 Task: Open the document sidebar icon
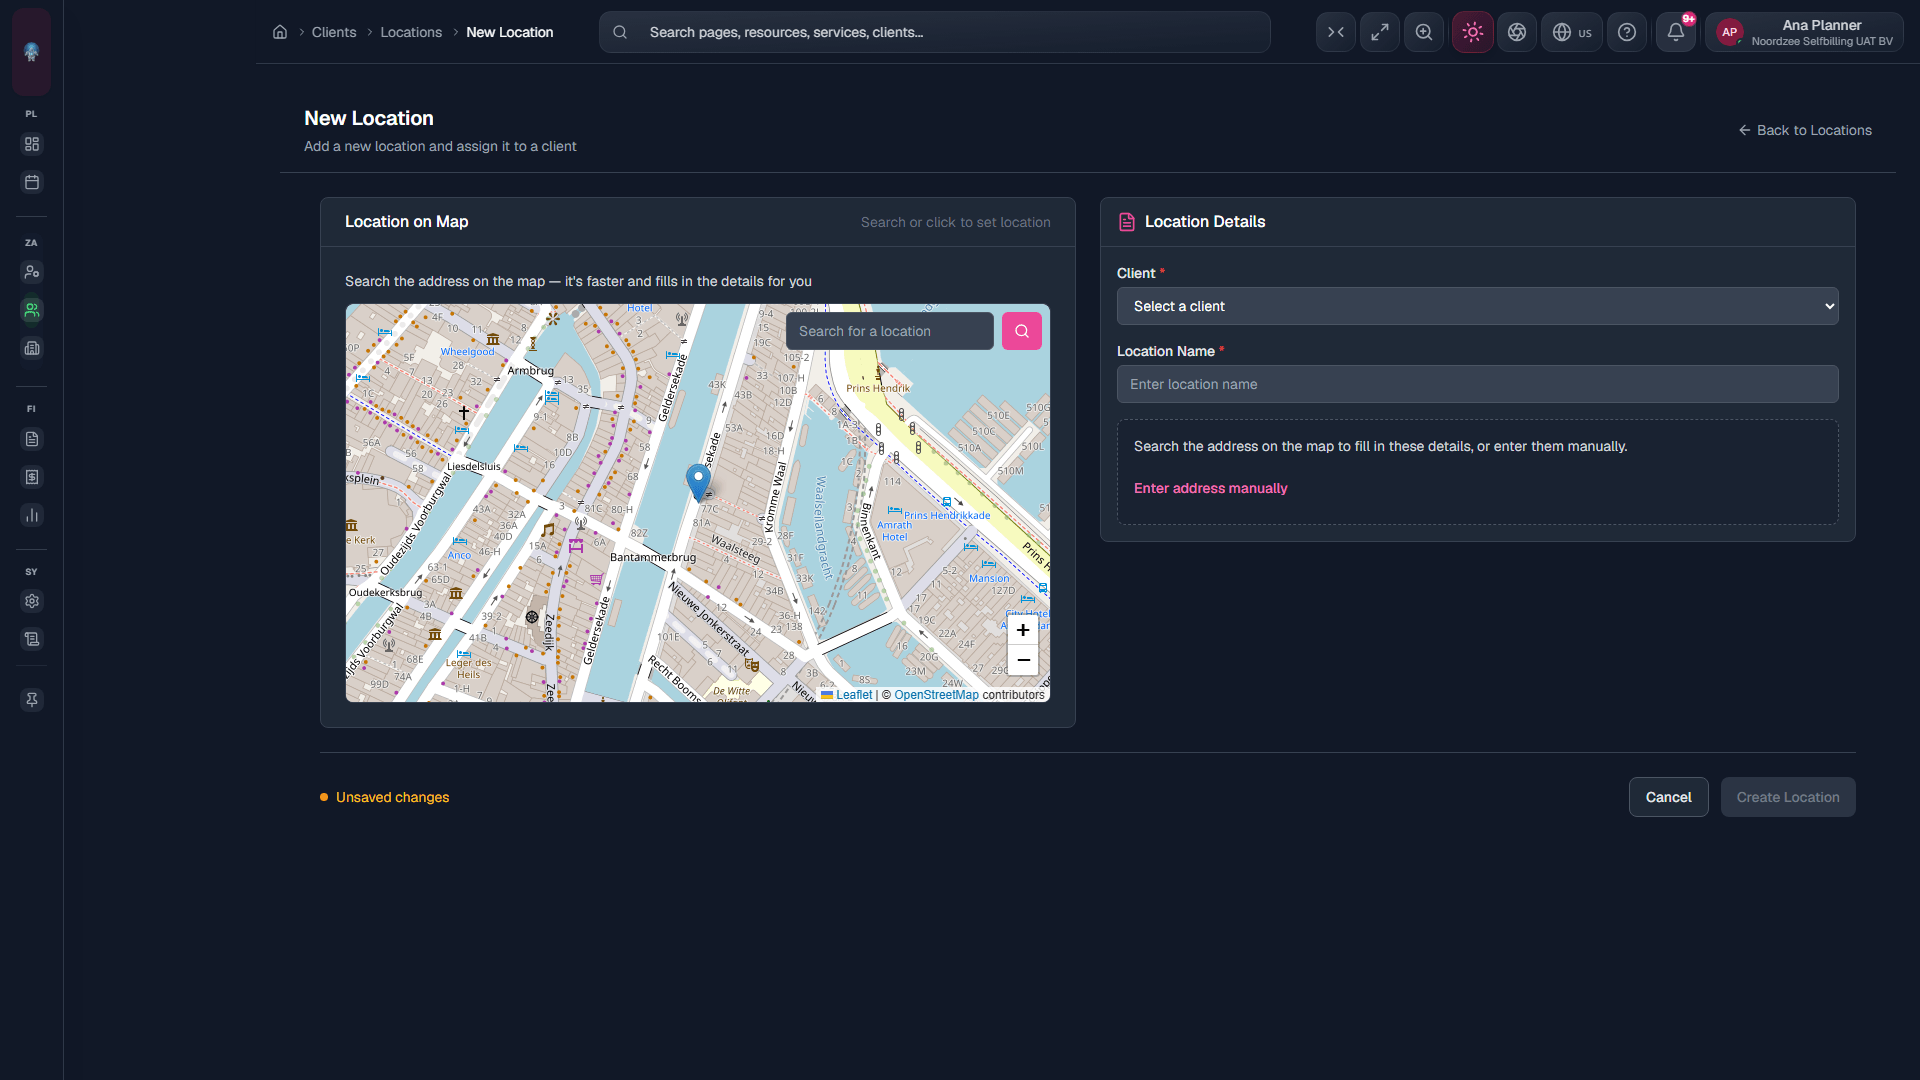tap(32, 439)
